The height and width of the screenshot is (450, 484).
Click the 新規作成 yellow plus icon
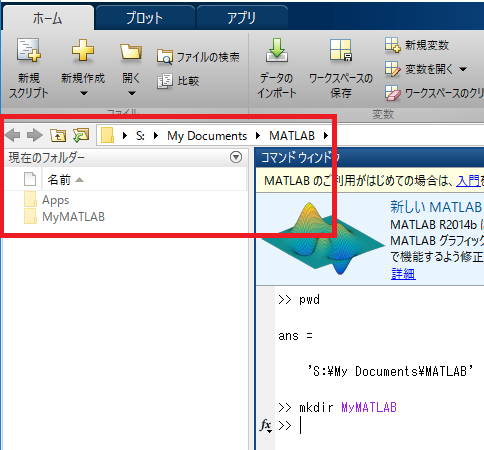tap(83, 50)
